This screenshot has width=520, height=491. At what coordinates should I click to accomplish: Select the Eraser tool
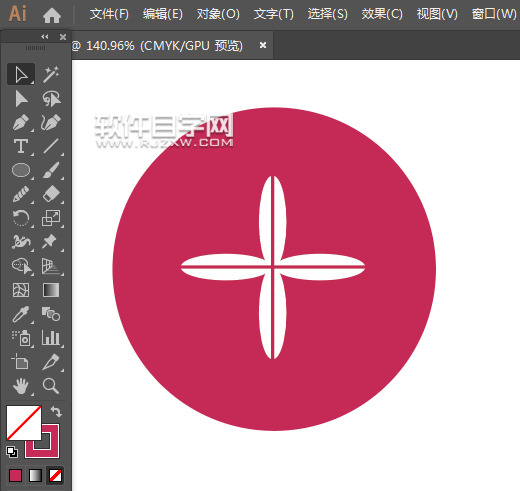click(51, 194)
